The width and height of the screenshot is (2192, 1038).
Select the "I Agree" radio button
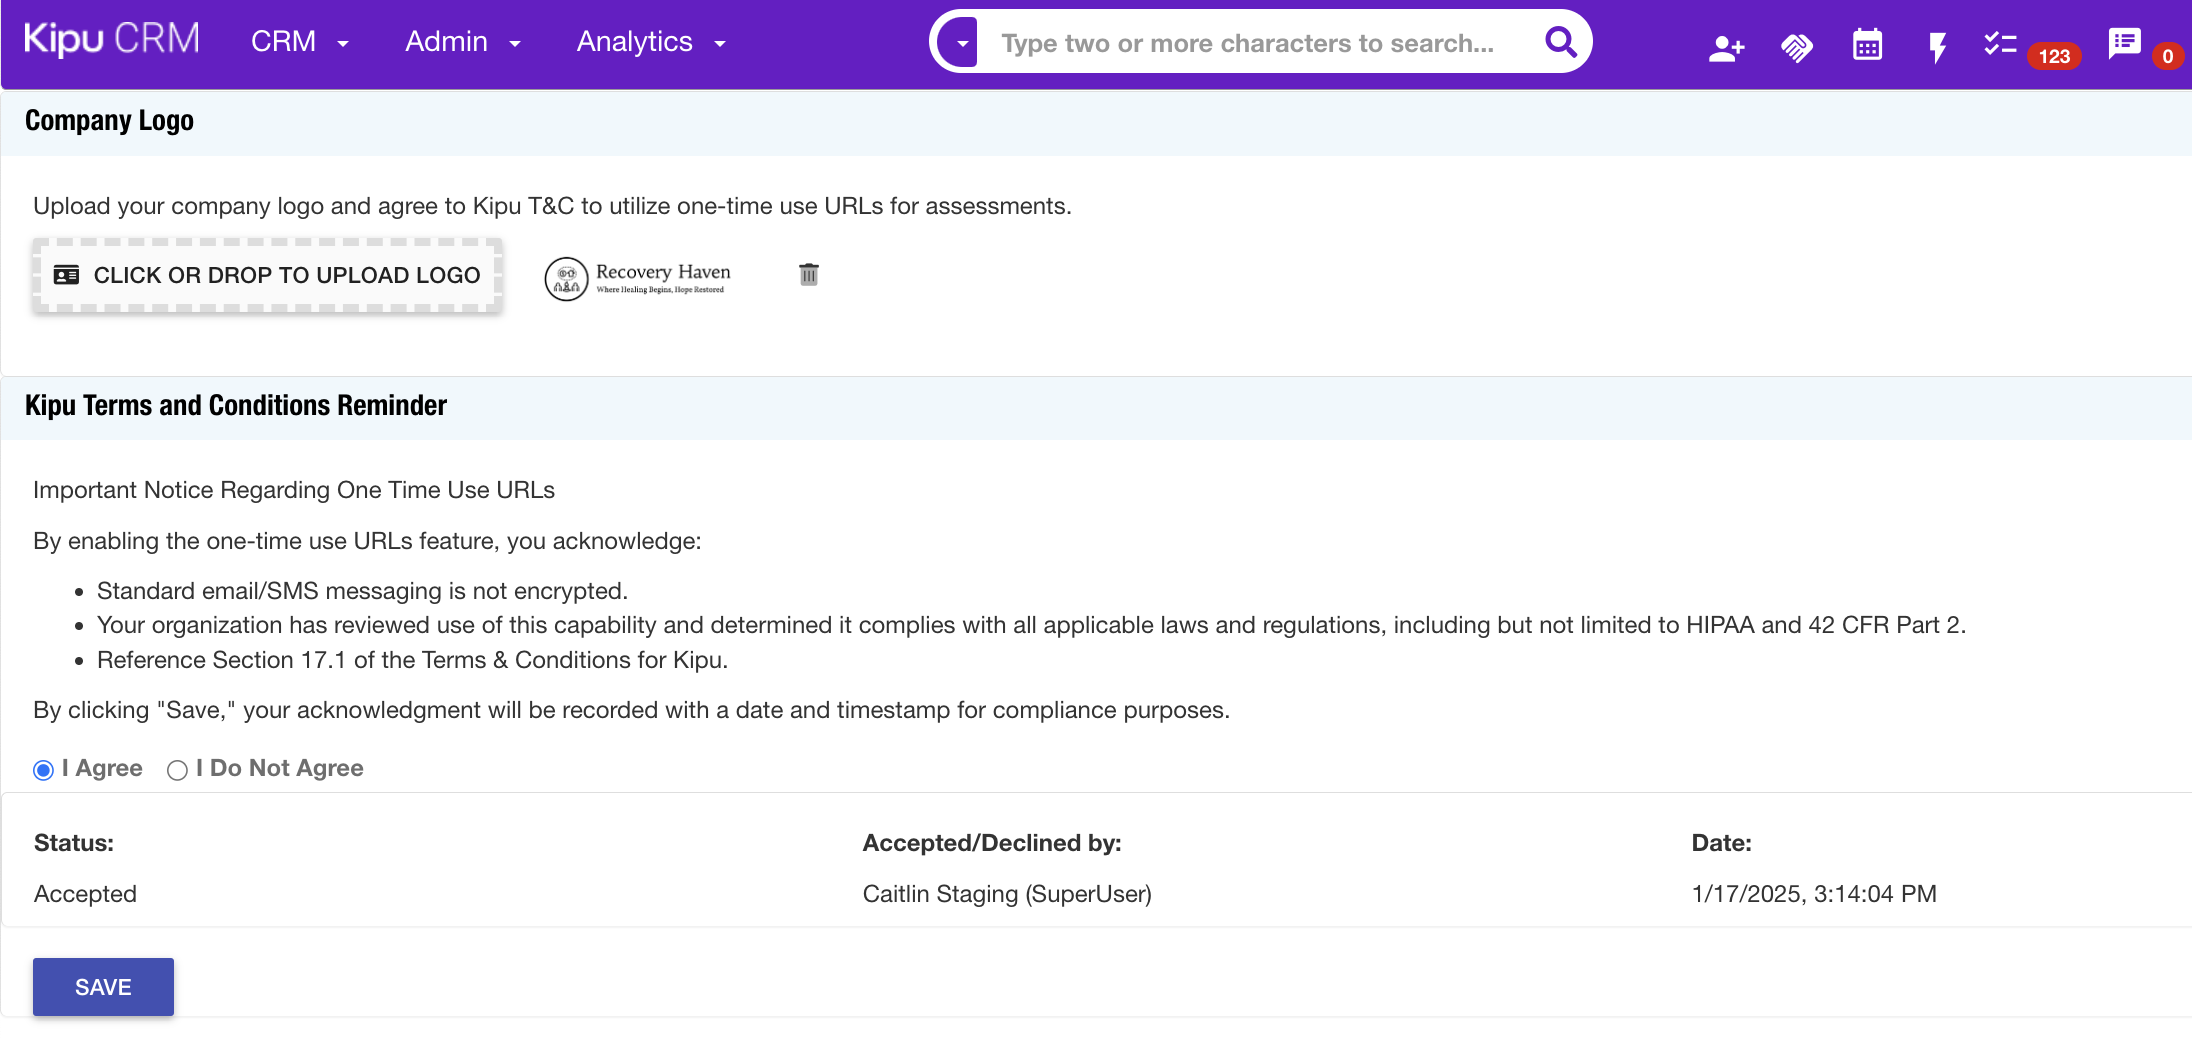pos(43,770)
